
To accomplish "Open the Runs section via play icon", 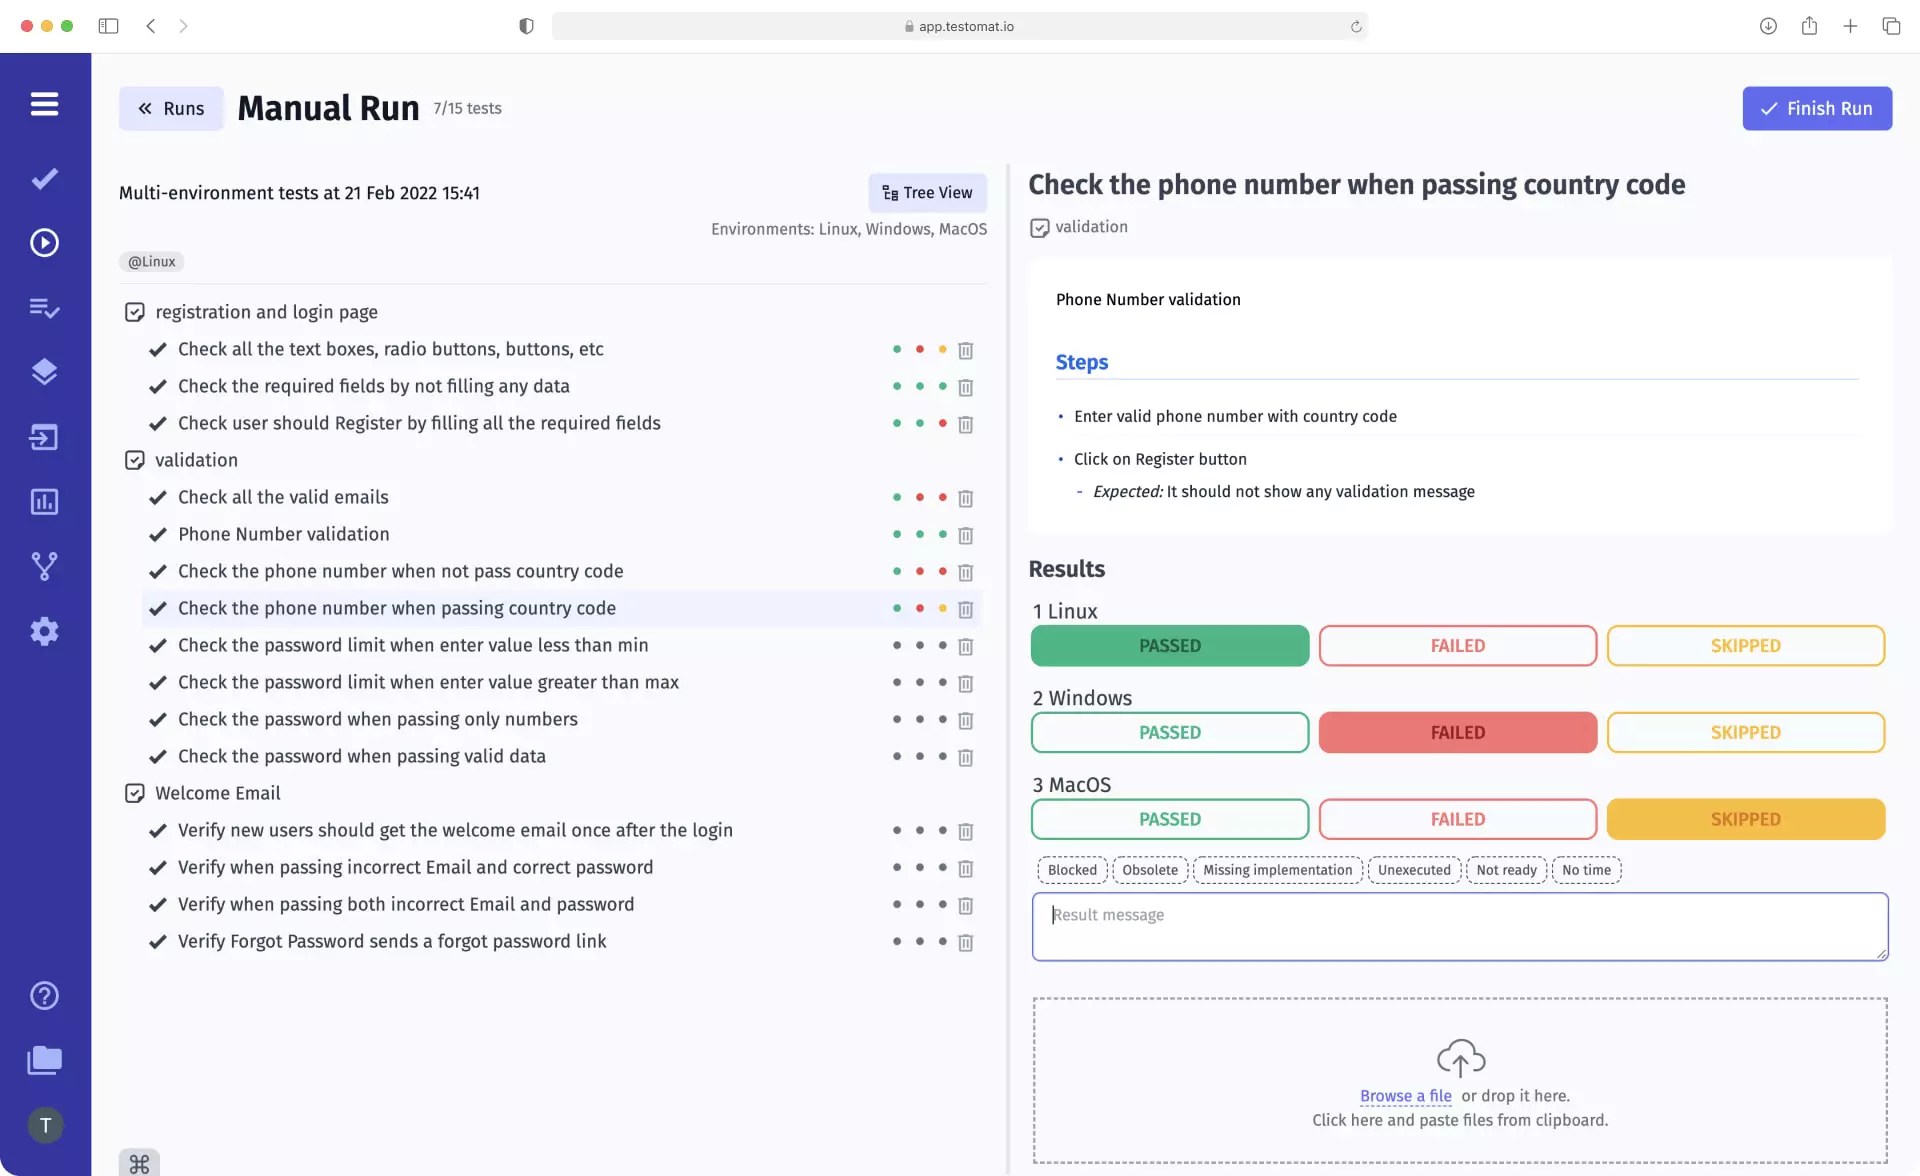I will (x=45, y=242).
